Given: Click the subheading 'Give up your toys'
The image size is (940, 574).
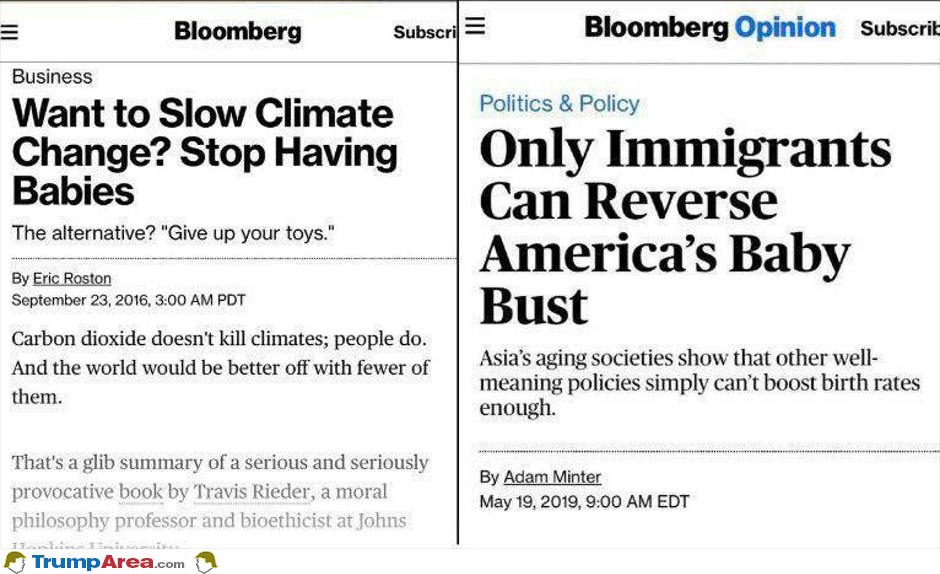Looking at the screenshot, I should coord(173,233).
